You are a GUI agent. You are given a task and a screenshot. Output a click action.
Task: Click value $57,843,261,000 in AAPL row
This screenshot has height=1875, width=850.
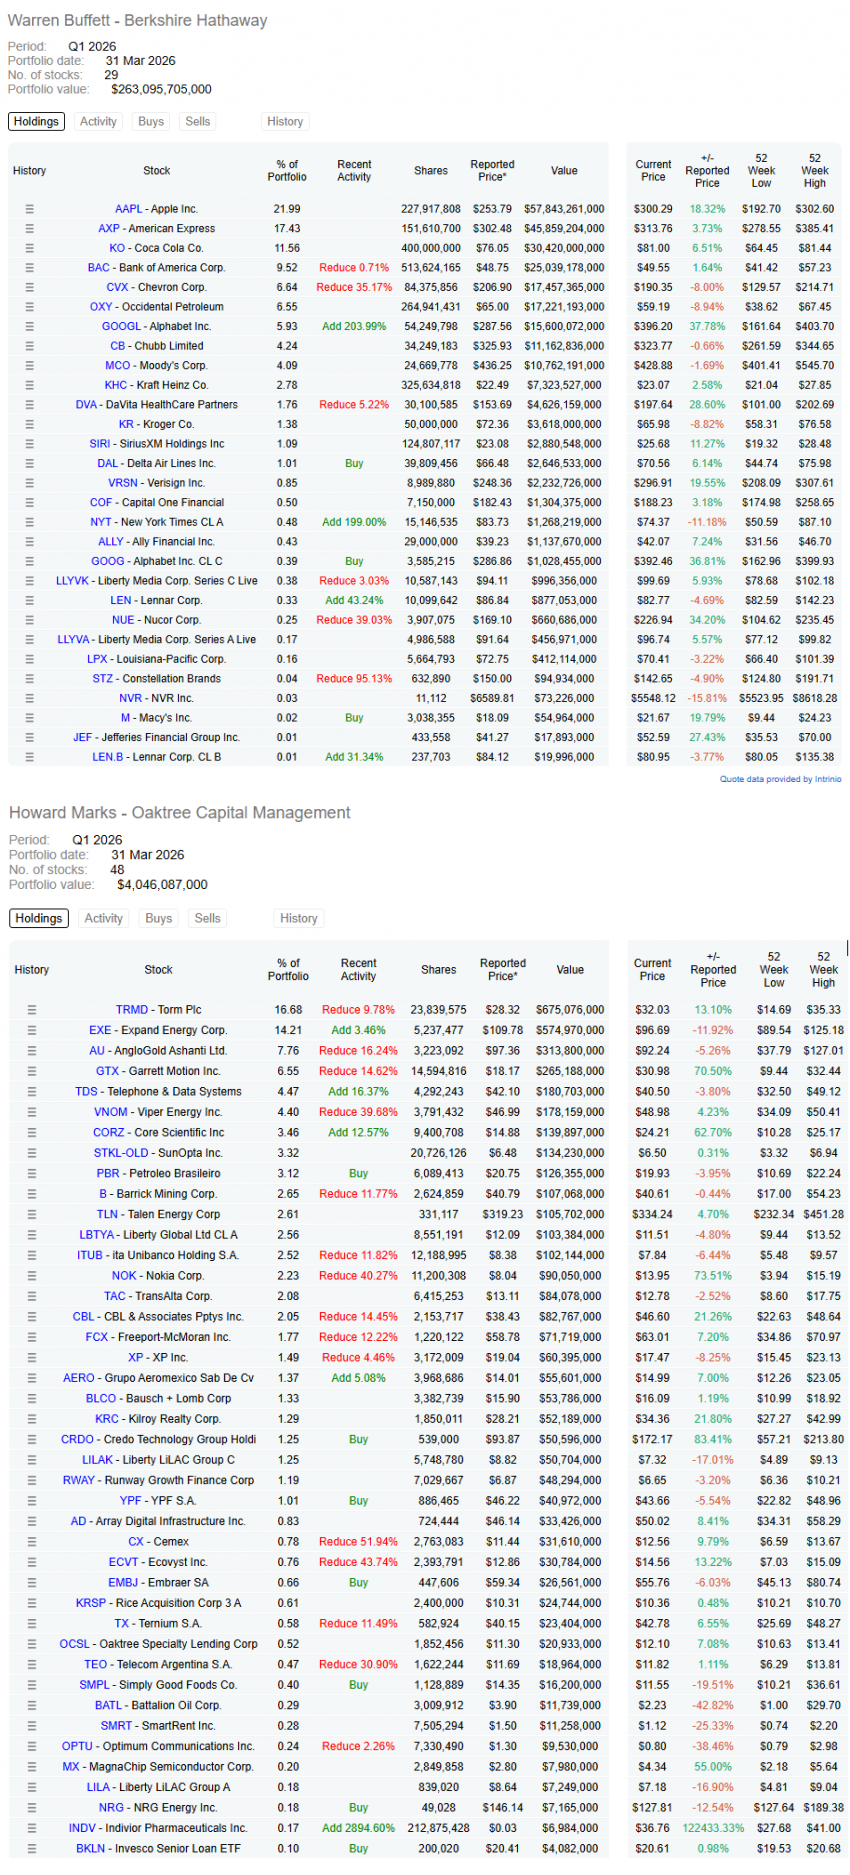click(564, 209)
